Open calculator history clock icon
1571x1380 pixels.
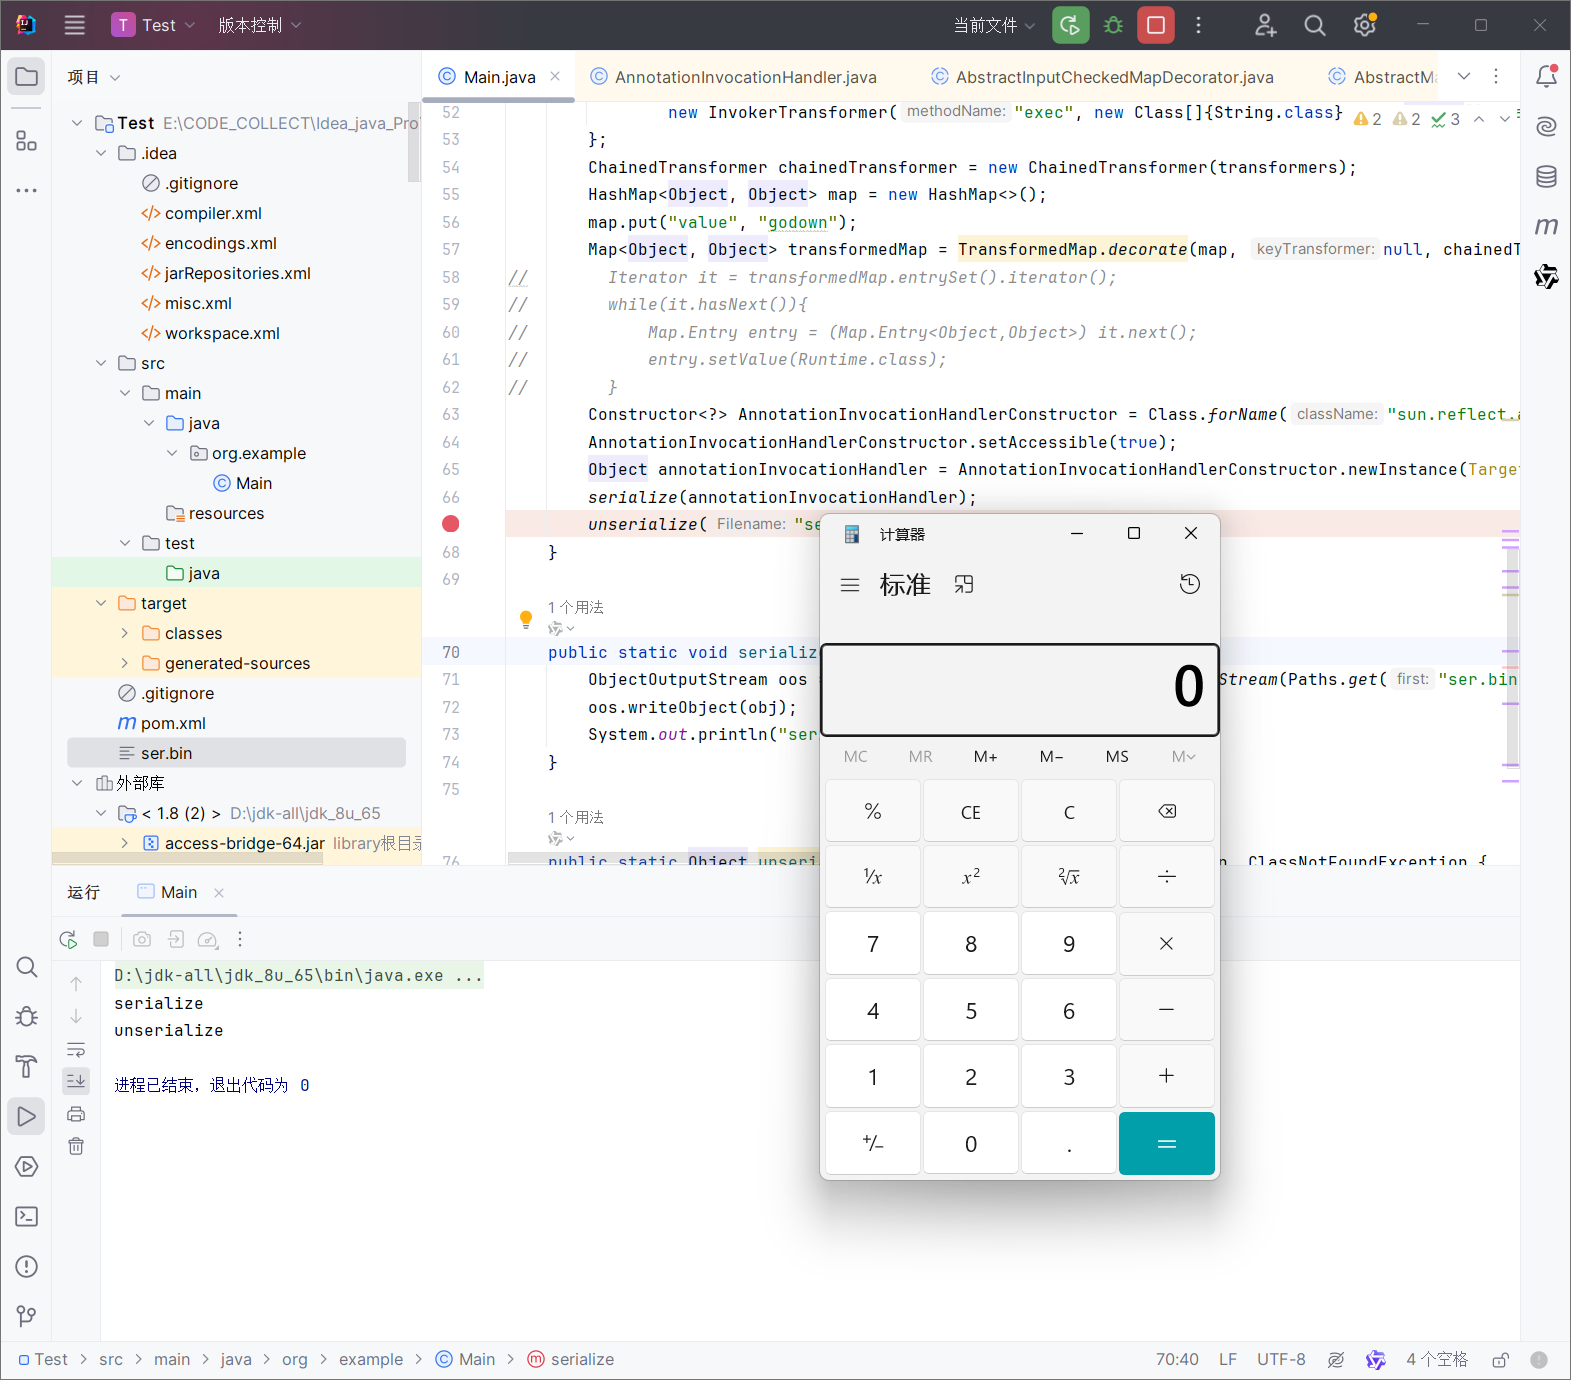pyautogui.click(x=1189, y=584)
